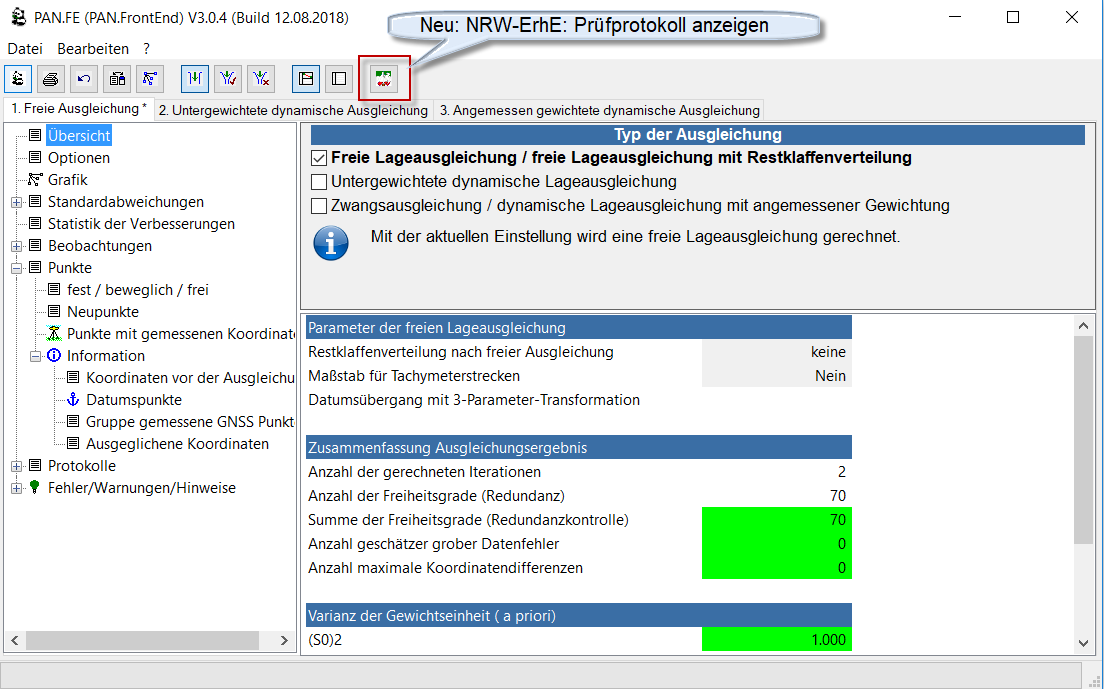Image resolution: width=1104 pixels, height=689 pixels.
Task: Click the NRW-ErhE Prüfprotokoll toolbar icon
Action: 384,78
